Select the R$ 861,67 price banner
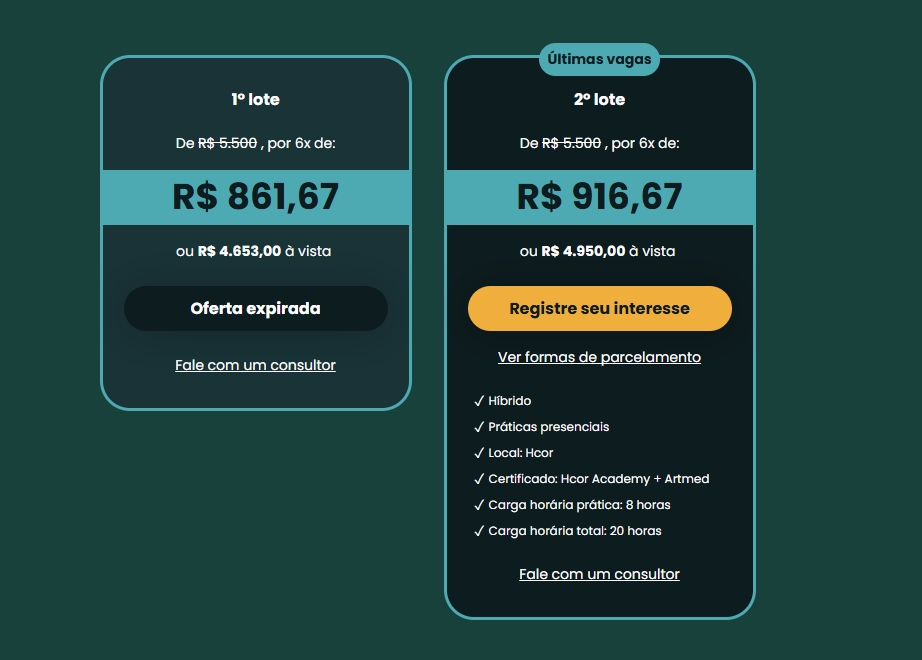Image resolution: width=922 pixels, height=660 pixels. (256, 197)
